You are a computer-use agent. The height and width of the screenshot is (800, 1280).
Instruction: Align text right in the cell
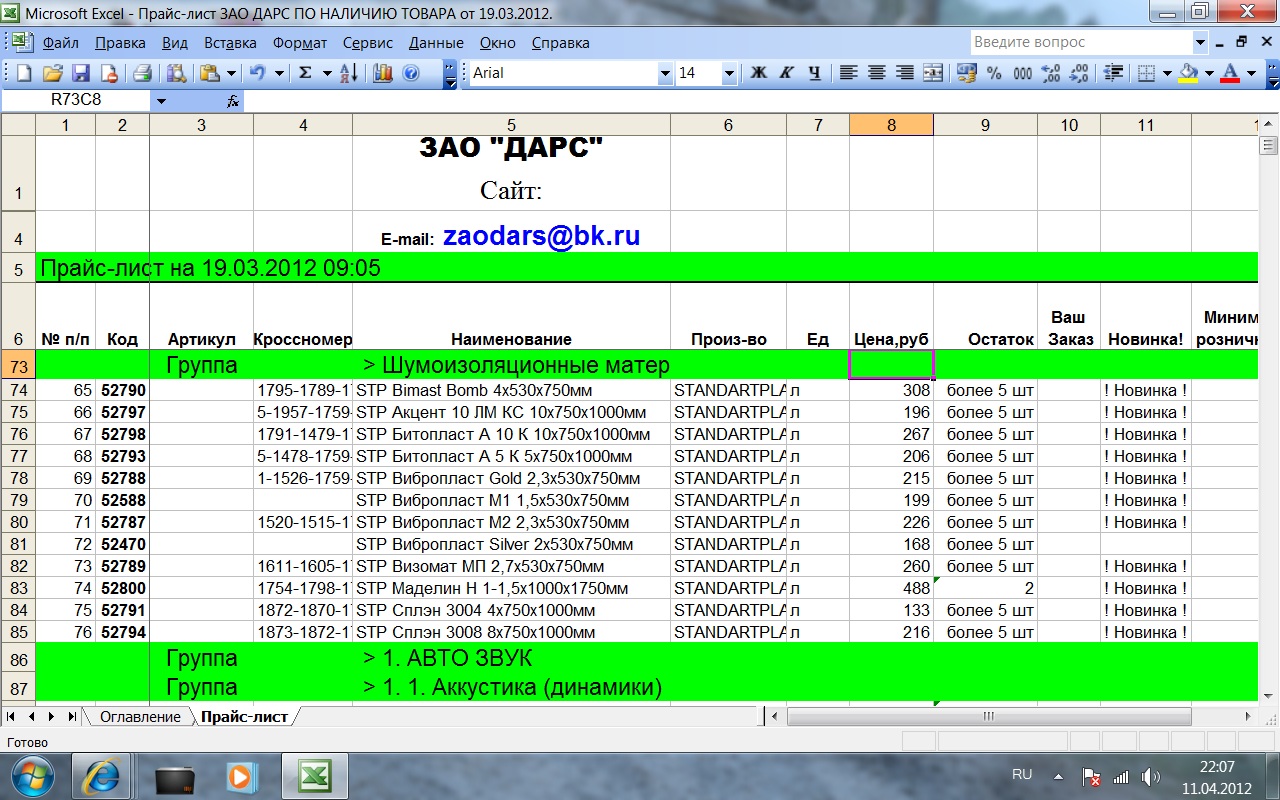click(905, 73)
